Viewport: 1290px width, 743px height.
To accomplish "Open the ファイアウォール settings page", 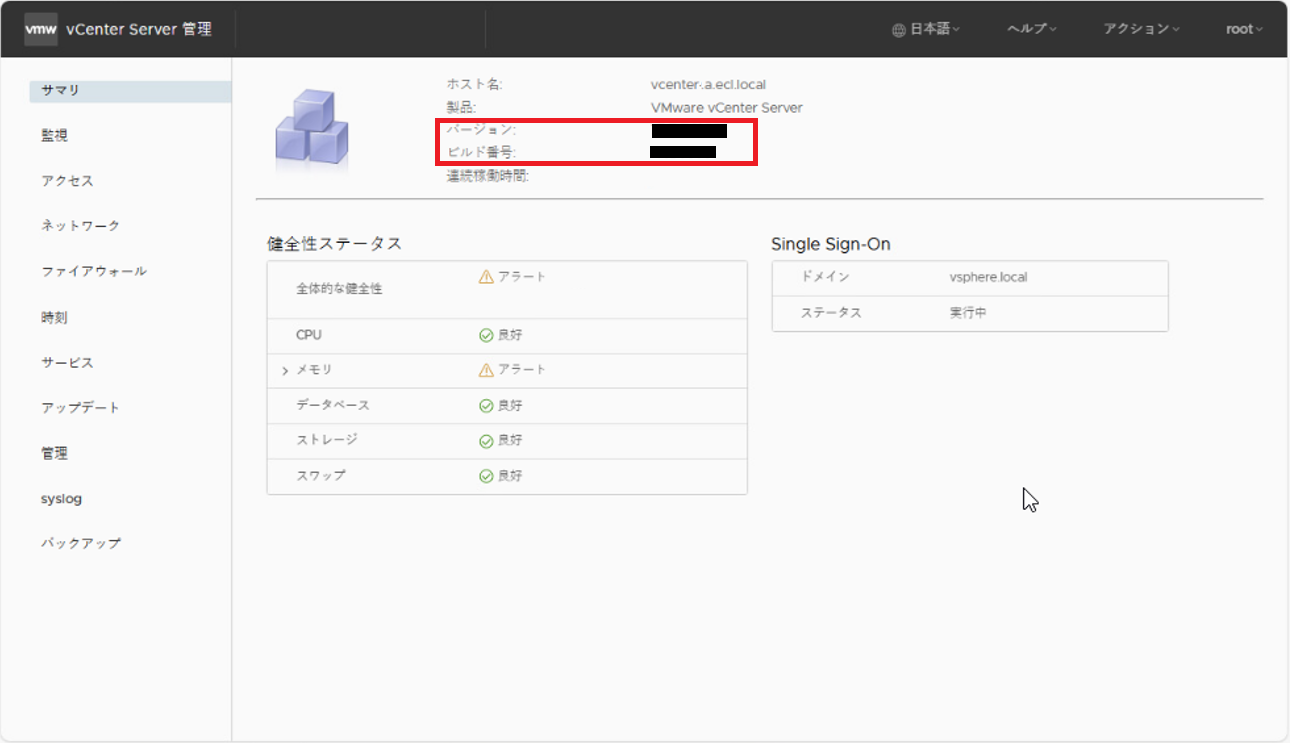I will pos(94,272).
